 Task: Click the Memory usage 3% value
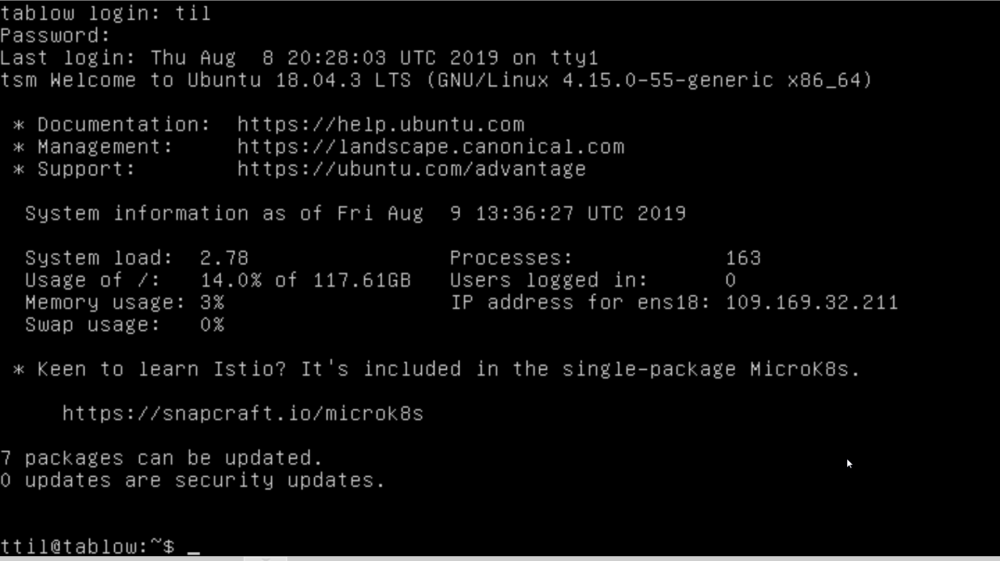click(212, 302)
